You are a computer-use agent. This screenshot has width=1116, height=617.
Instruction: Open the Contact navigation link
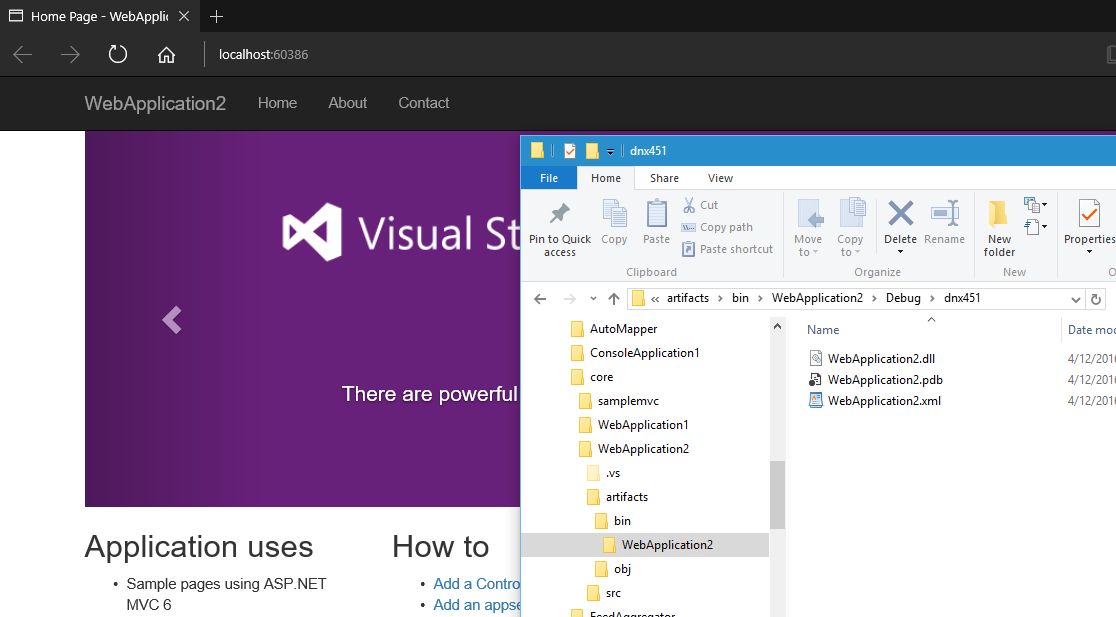(423, 103)
